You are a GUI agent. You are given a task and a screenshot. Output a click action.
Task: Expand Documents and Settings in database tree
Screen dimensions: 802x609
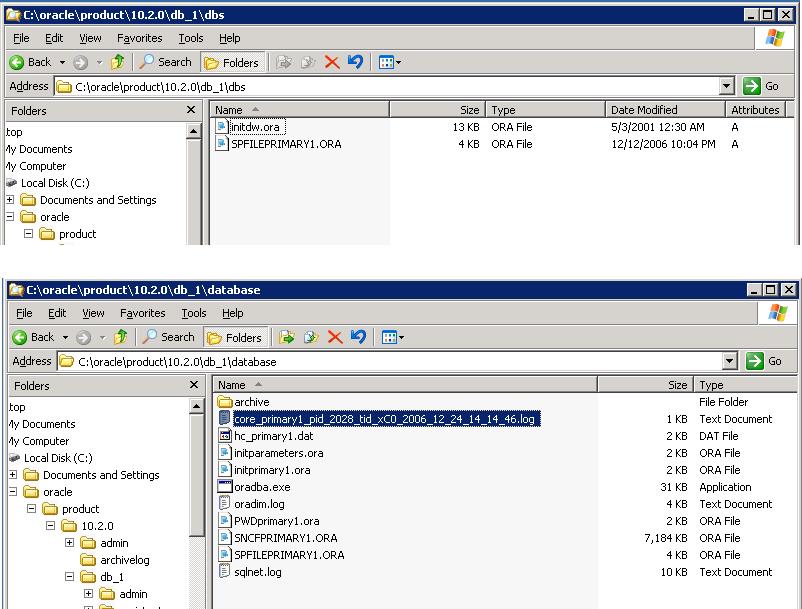[x=13, y=475]
